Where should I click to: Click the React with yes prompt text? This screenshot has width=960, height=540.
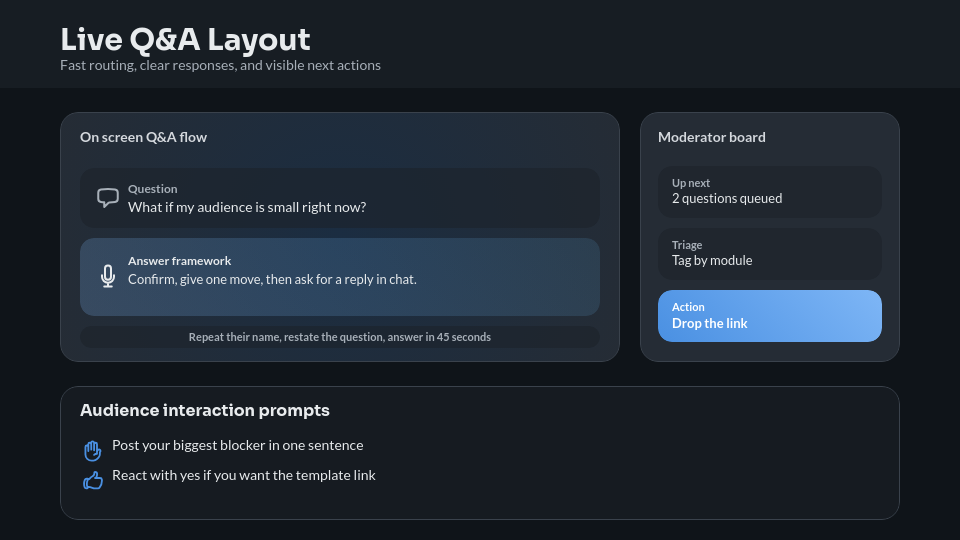coord(243,475)
